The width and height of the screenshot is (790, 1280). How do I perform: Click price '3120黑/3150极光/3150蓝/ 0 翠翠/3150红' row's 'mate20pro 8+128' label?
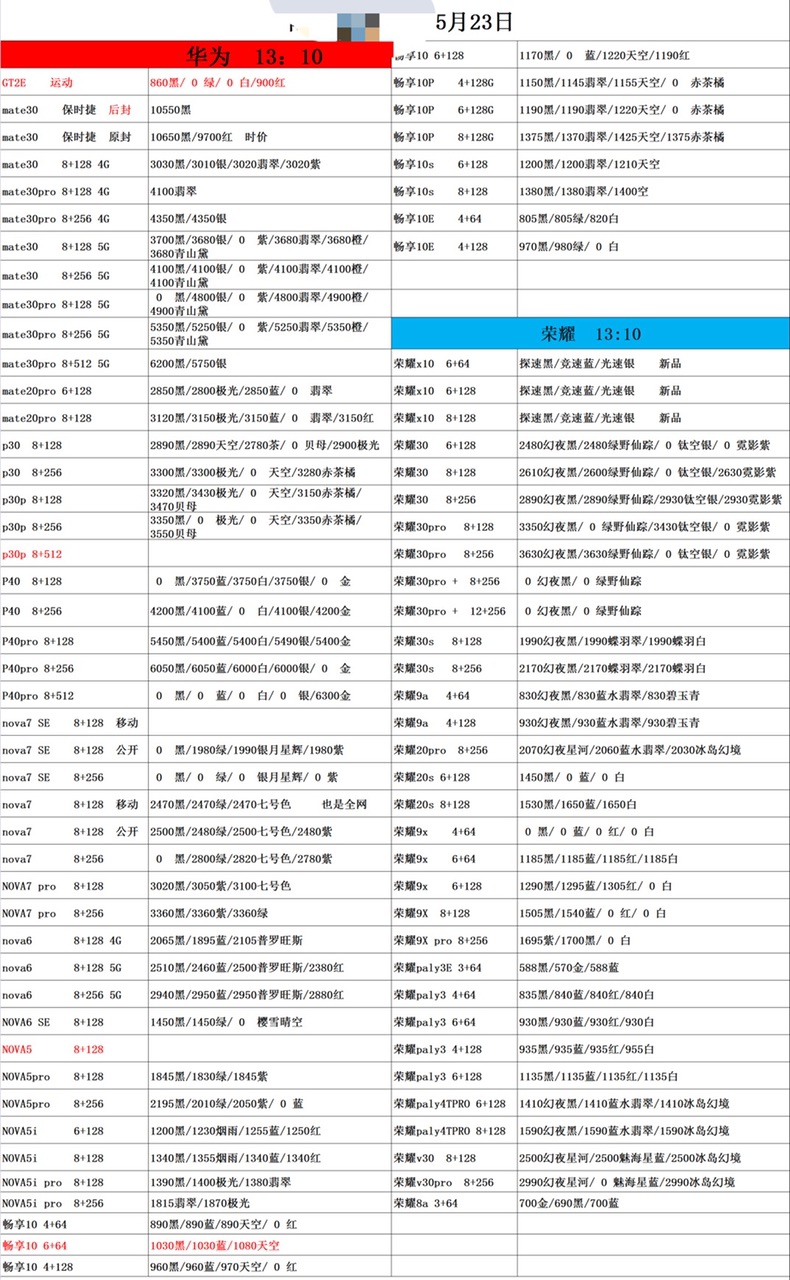[x=74, y=418]
